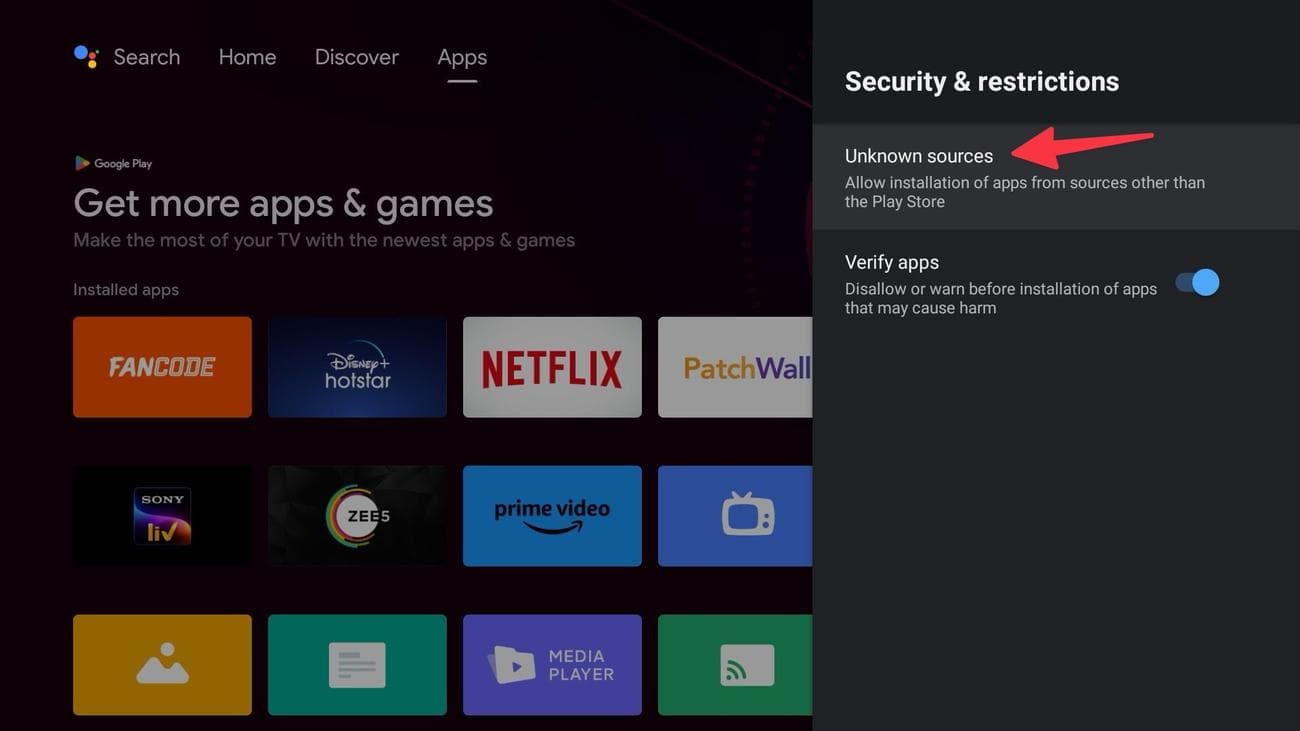
Task: Open Prime Video
Action: 551,515
